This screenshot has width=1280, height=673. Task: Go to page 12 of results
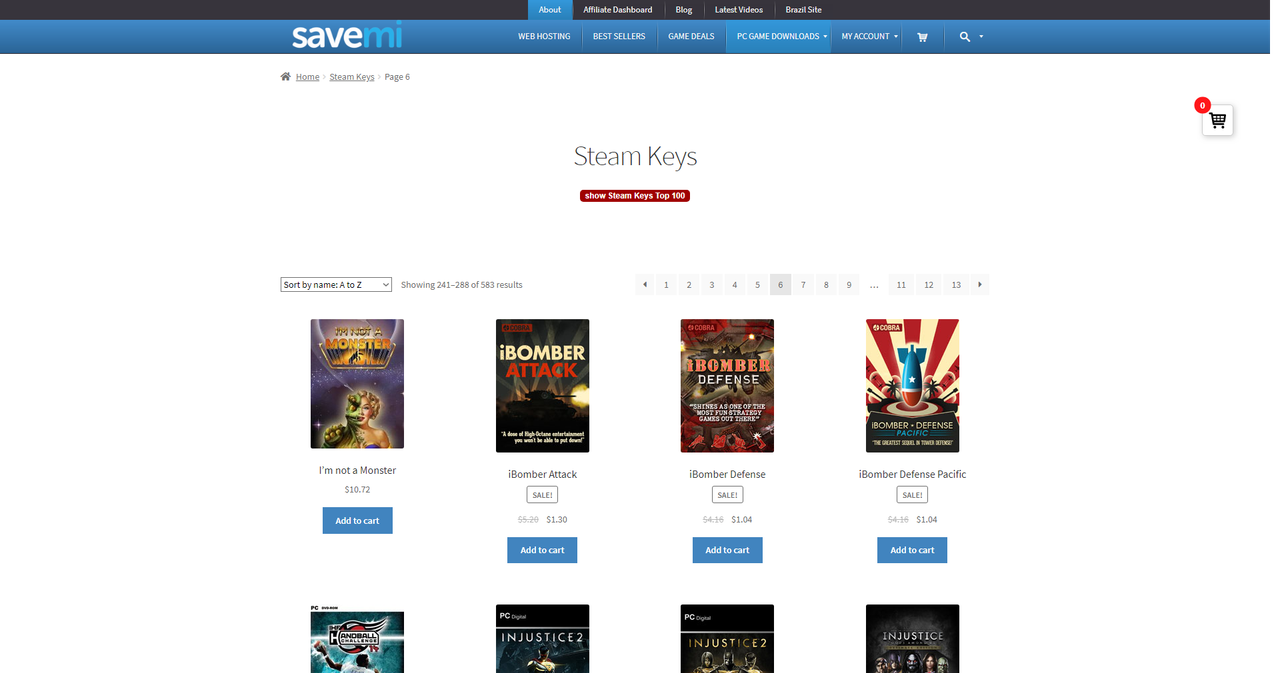click(x=929, y=285)
